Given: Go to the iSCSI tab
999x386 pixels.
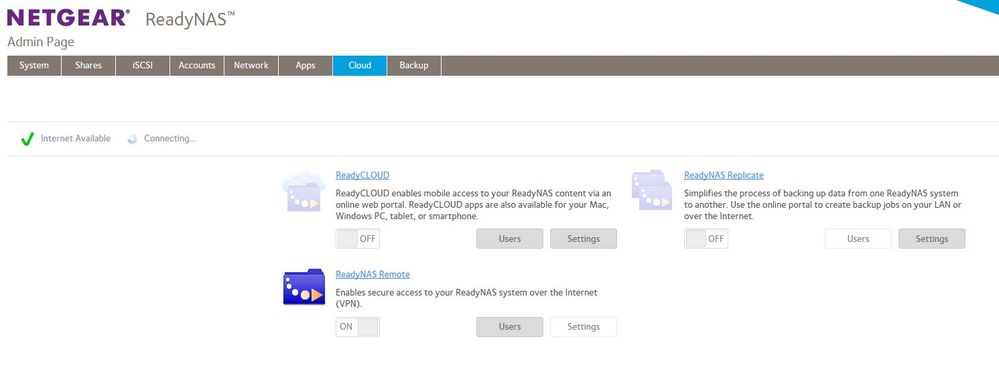Looking at the screenshot, I should [143, 66].
